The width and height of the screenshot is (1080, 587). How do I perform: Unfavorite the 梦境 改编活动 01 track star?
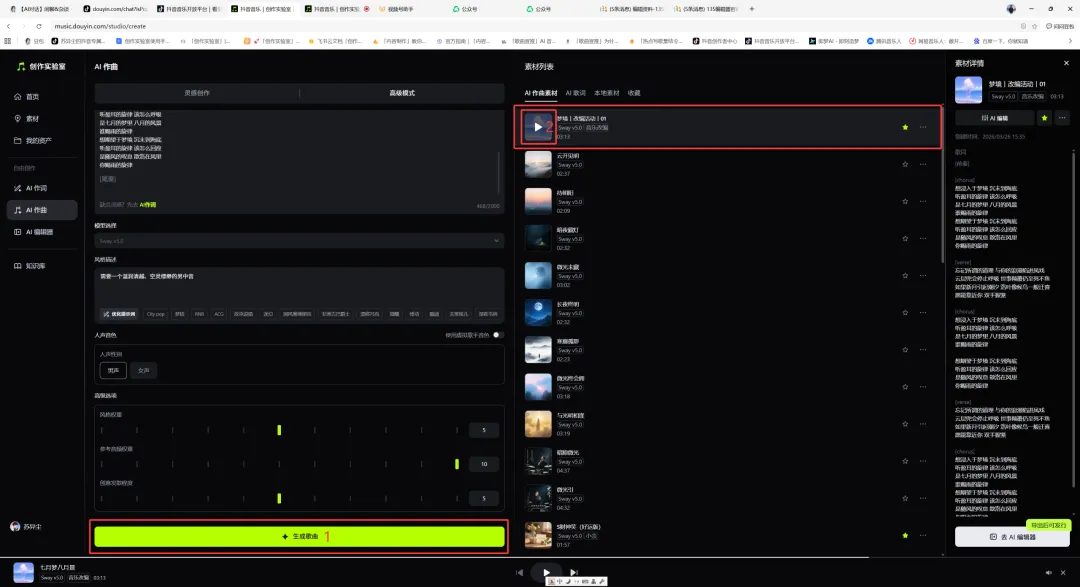click(x=905, y=127)
